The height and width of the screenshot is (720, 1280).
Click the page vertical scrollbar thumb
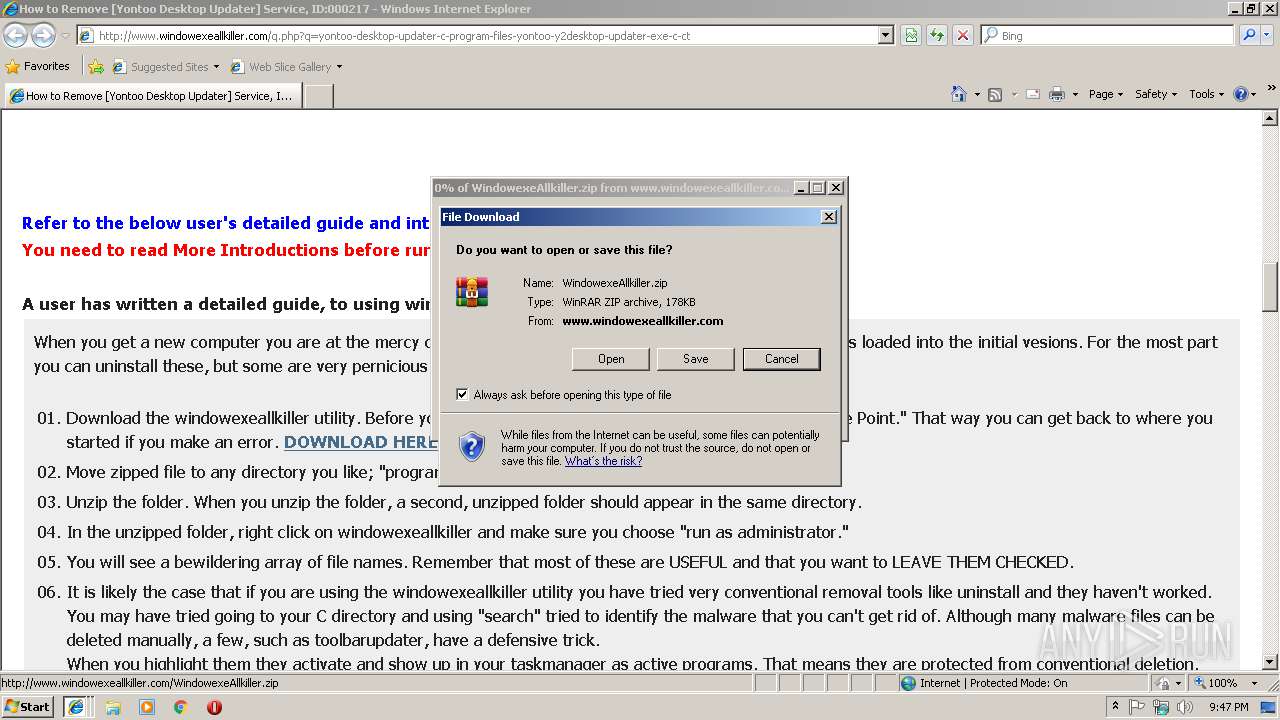1270,287
